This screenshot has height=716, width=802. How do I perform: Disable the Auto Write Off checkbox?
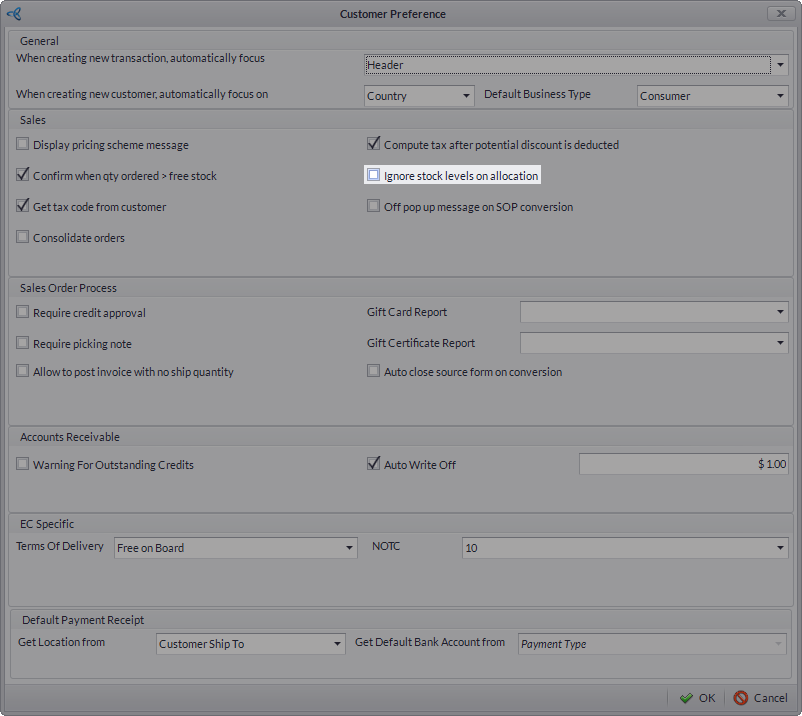click(x=374, y=465)
